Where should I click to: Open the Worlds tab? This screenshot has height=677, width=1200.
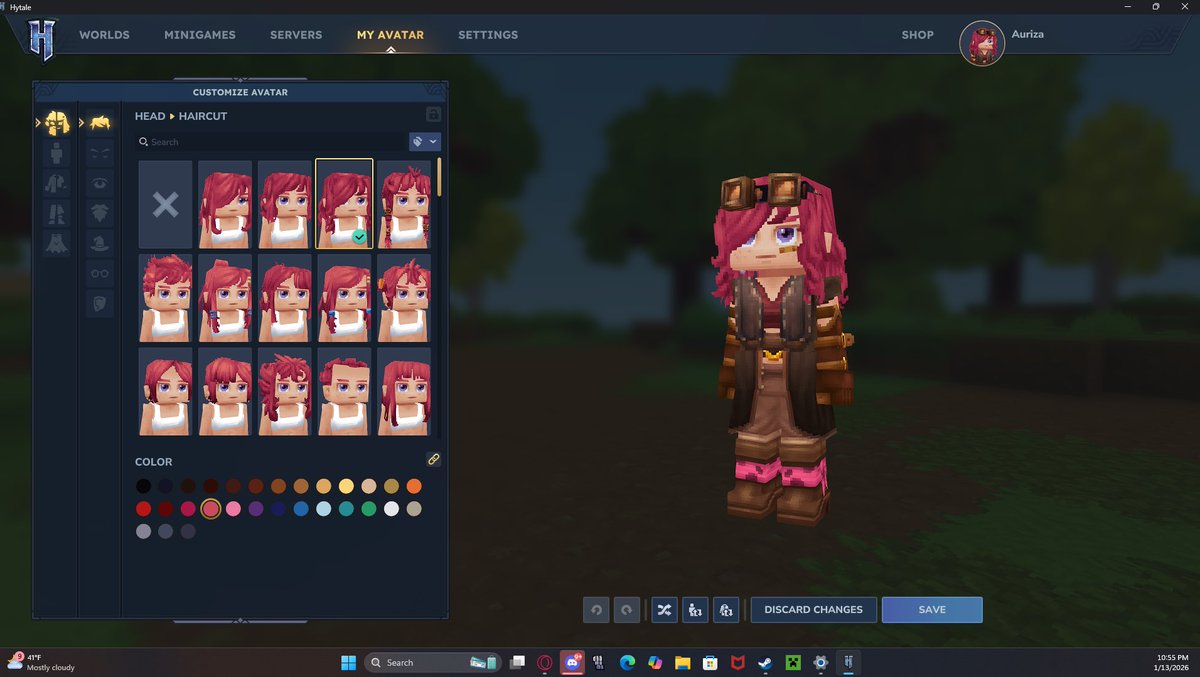[x=105, y=35]
